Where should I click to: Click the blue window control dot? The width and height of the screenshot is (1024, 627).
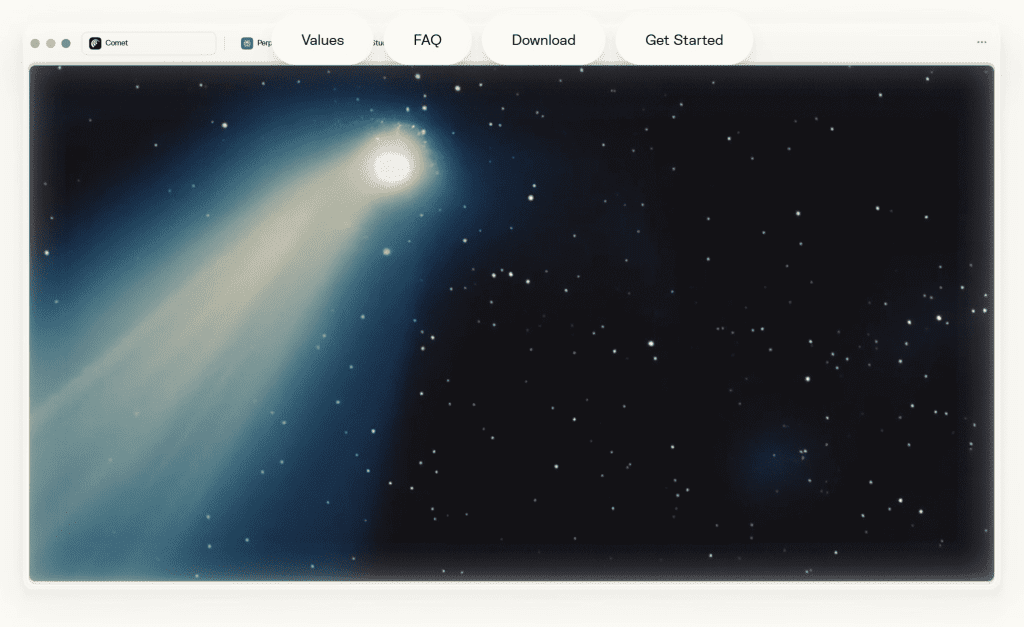click(66, 43)
